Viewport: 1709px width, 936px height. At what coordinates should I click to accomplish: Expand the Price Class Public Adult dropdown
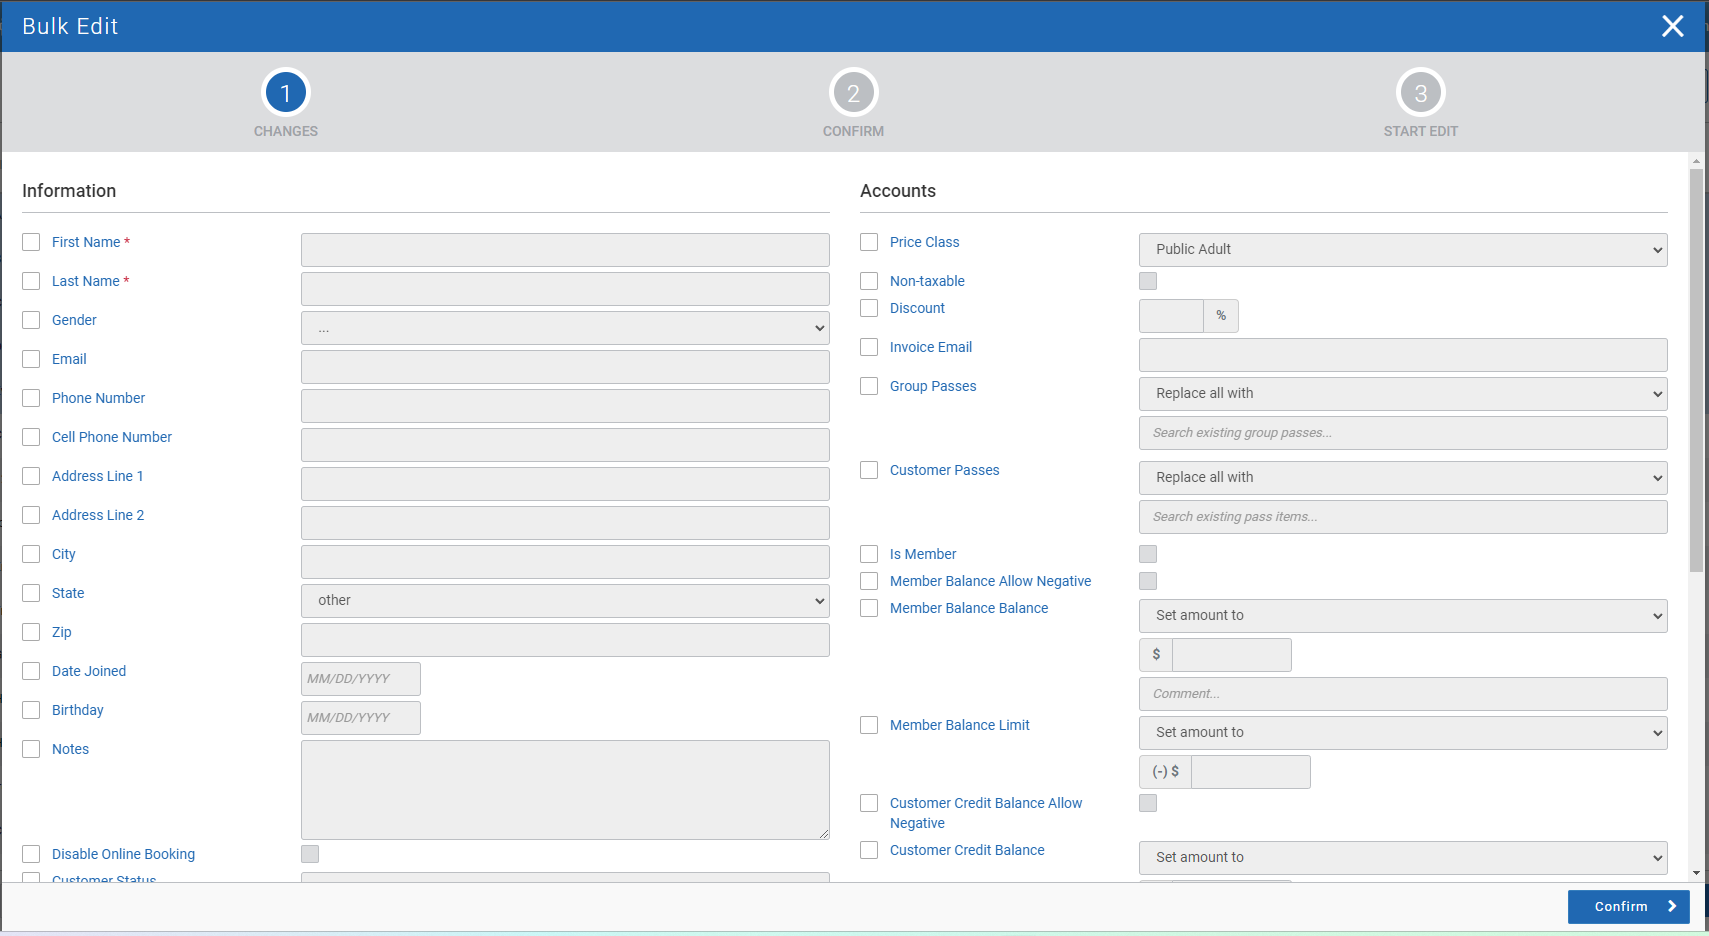click(1402, 250)
